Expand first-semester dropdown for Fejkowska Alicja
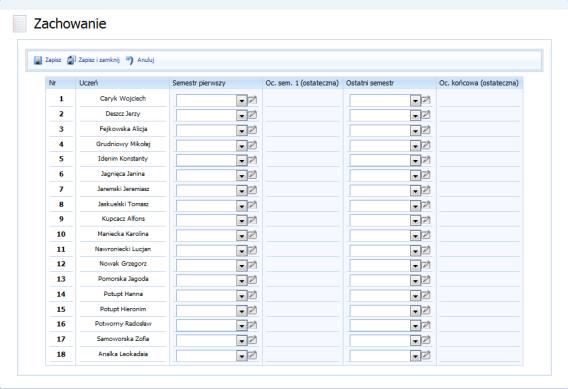The width and height of the screenshot is (568, 389). [242, 131]
